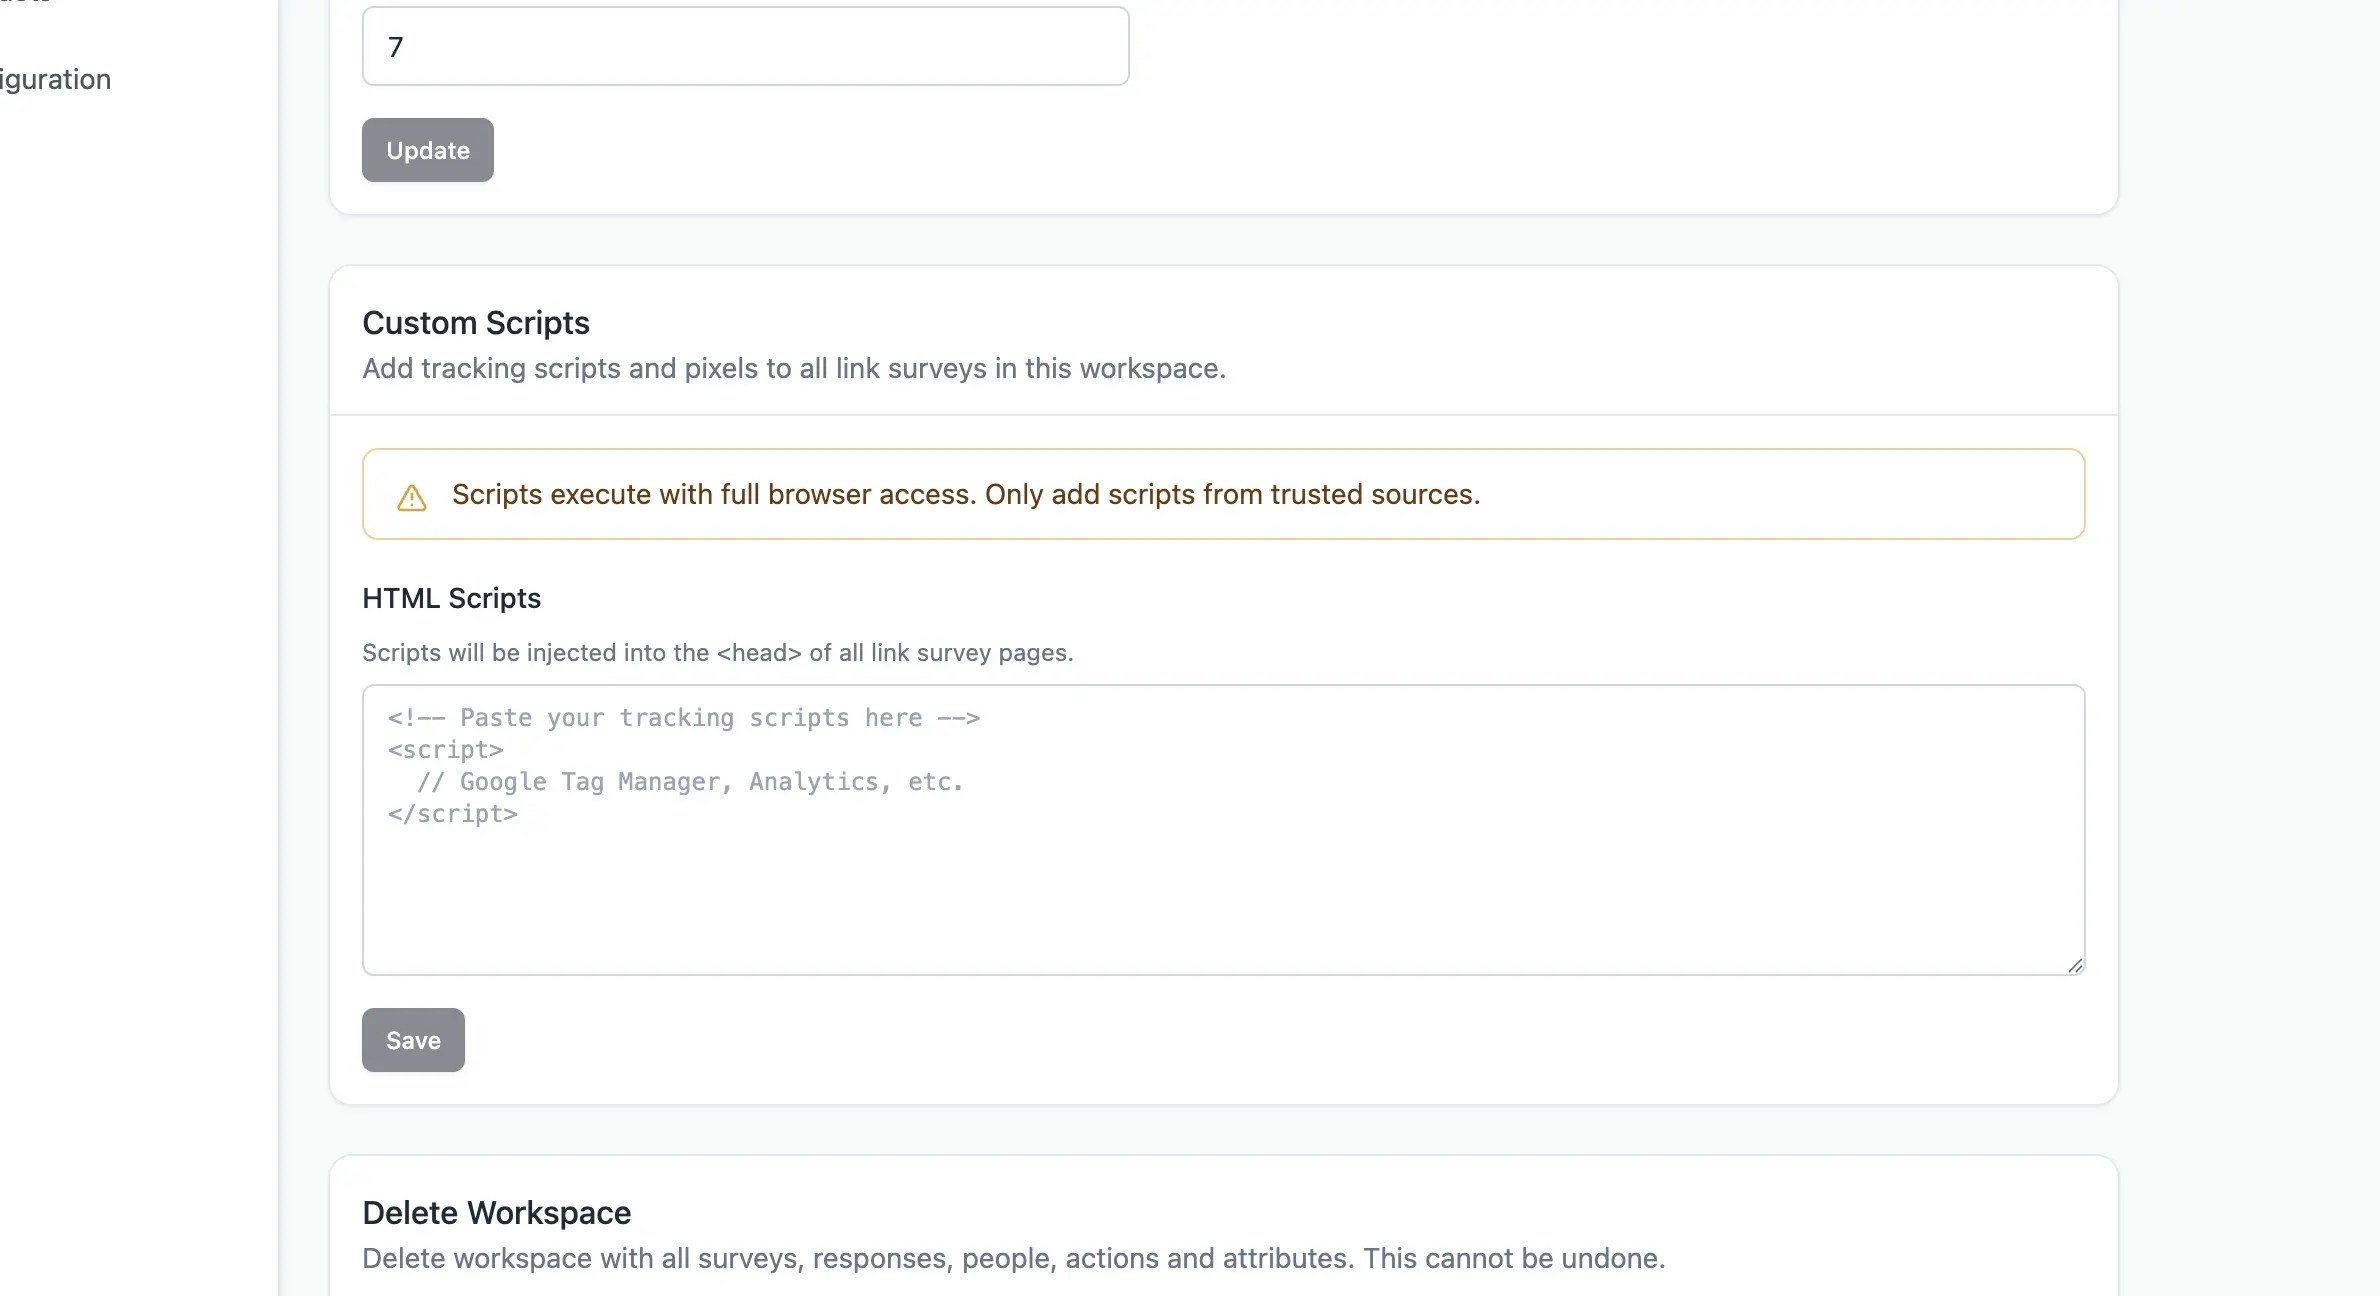The width and height of the screenshot is (2380, 1296).
Task: Click the HTML Scripts label
Action: 451,597
